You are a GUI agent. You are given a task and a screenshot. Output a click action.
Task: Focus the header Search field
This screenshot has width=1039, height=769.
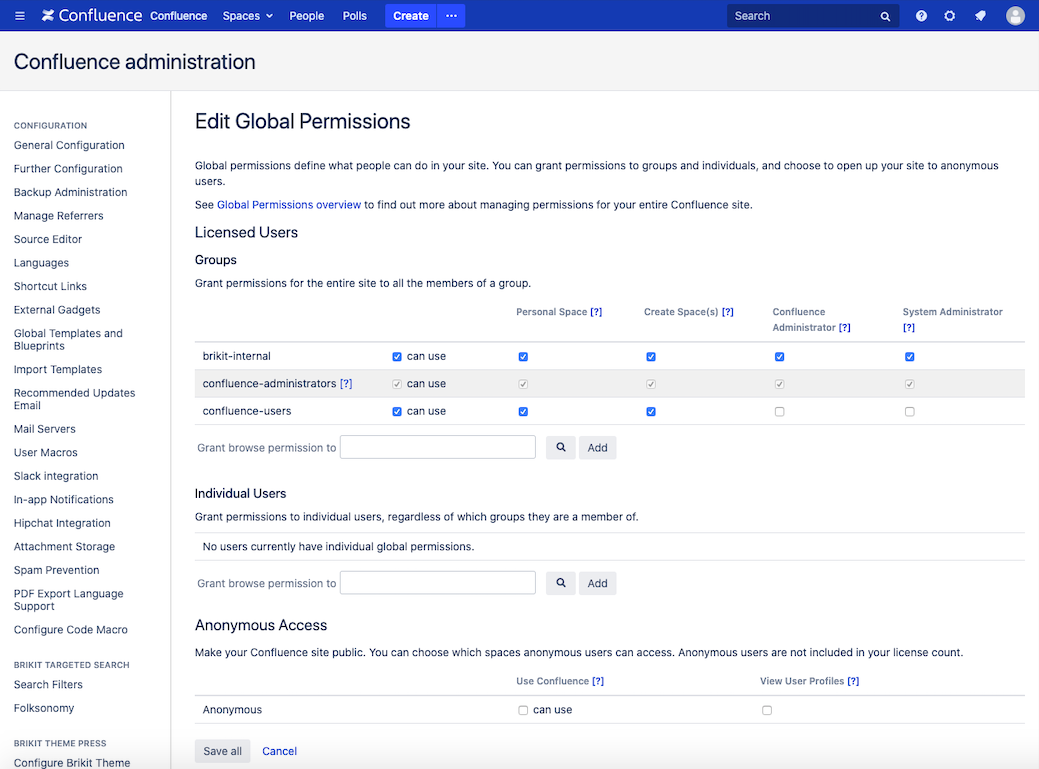(x=805, y=16)
